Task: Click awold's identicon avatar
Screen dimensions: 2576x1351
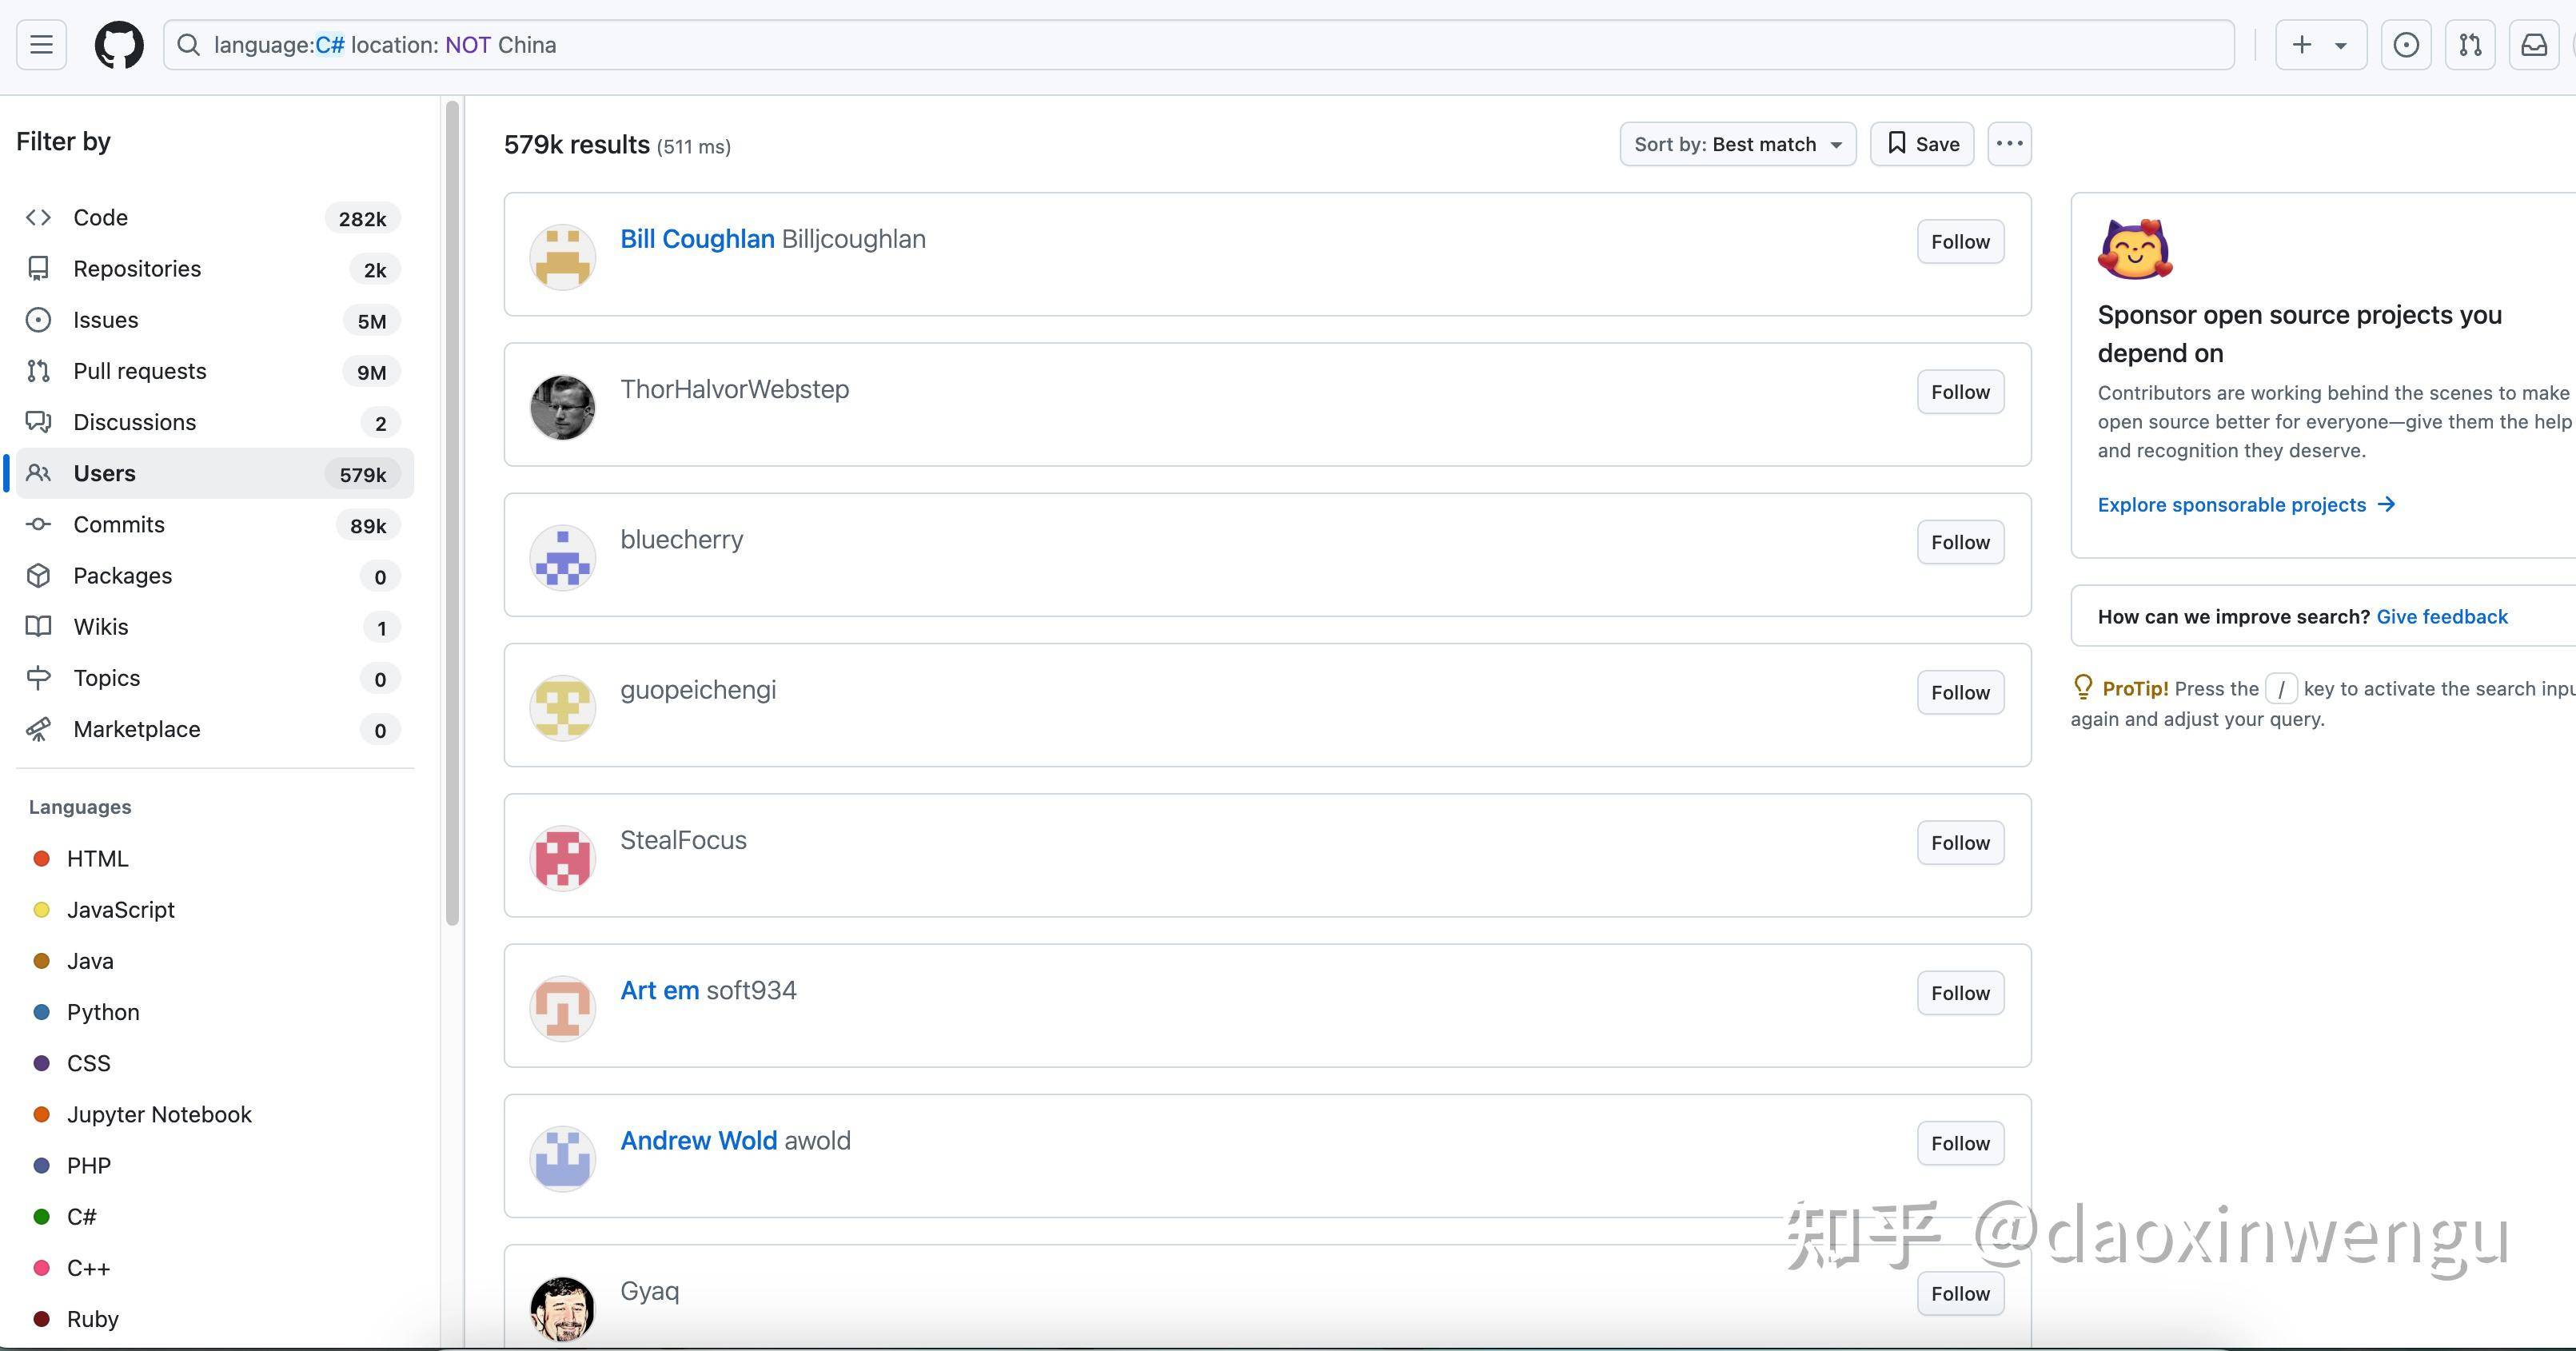Action: tap(562, 1159)
